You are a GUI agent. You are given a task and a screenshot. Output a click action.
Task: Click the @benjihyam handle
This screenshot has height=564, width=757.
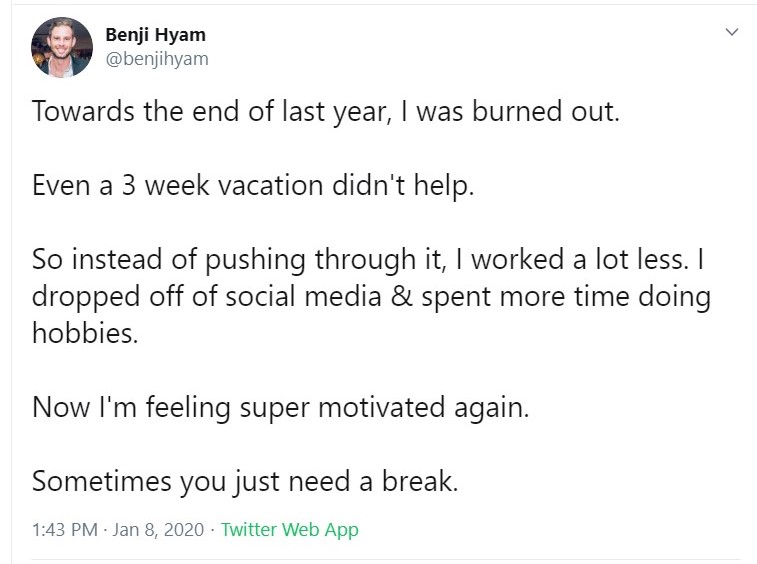pyautogui.click(x=157, y=58)
